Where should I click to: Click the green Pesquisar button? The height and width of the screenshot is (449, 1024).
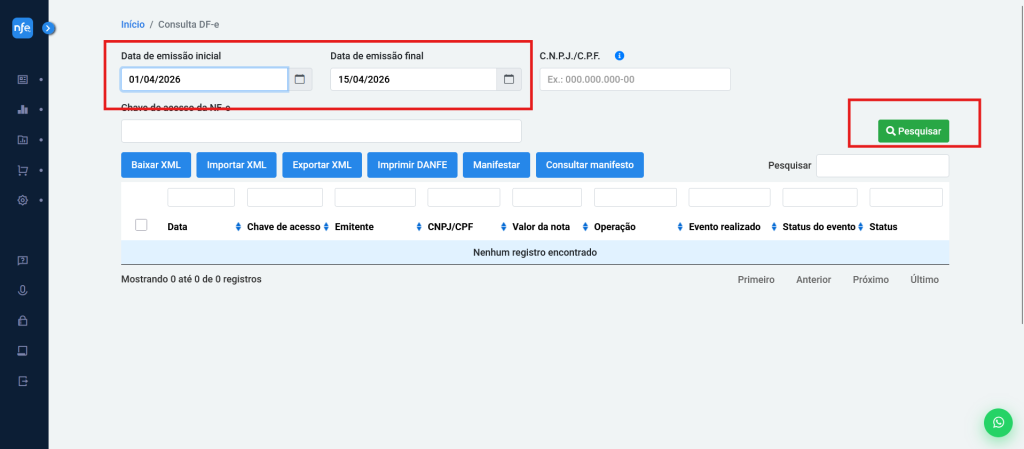pos(914,131)
